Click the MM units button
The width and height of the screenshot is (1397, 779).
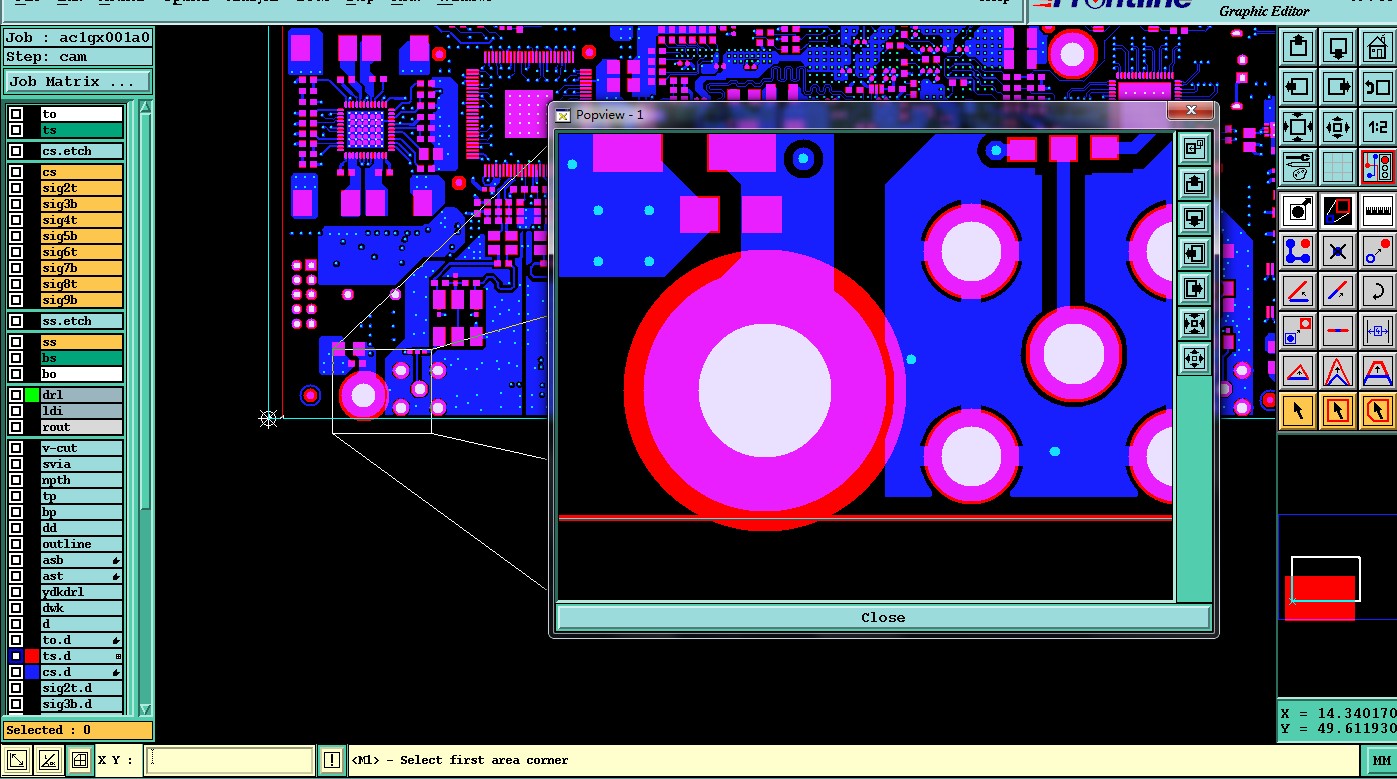point(1381,761)
